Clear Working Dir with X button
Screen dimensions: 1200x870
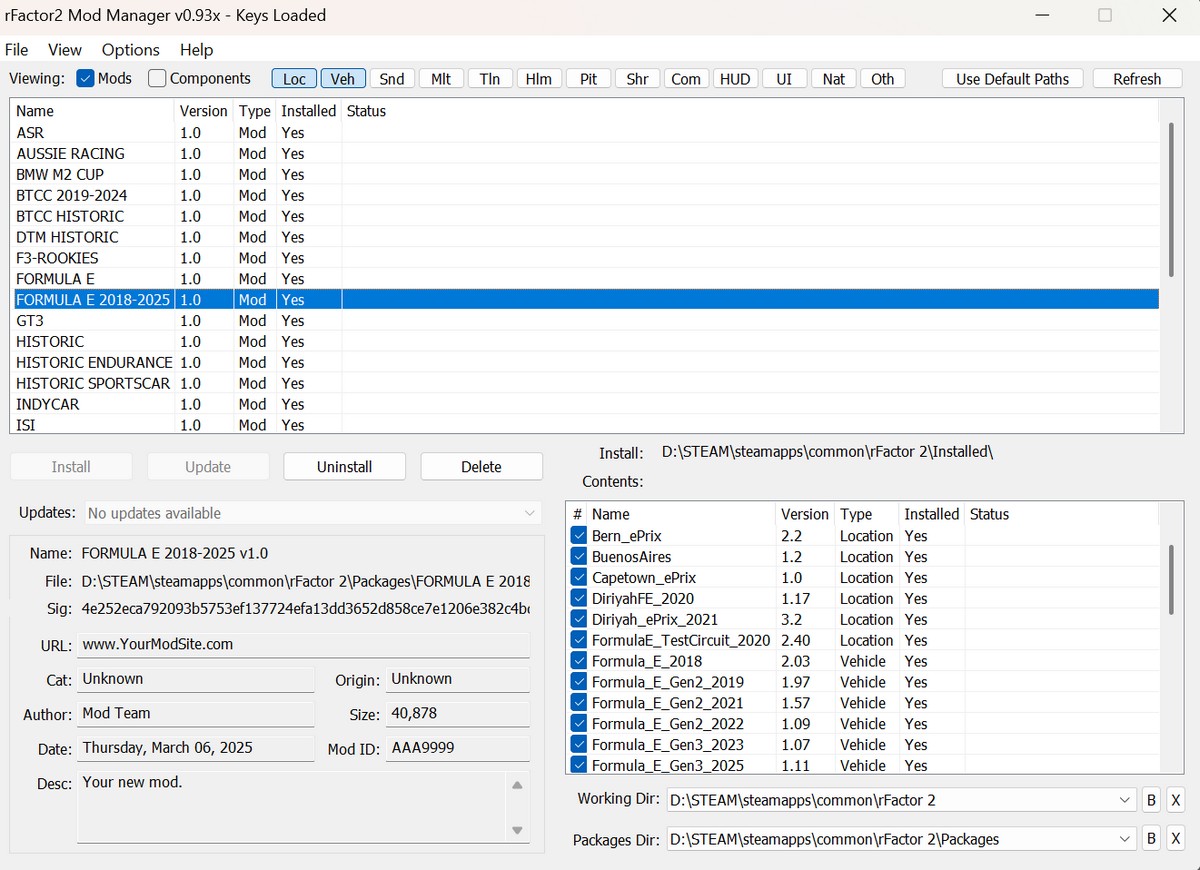click(x=1176, y=800)
